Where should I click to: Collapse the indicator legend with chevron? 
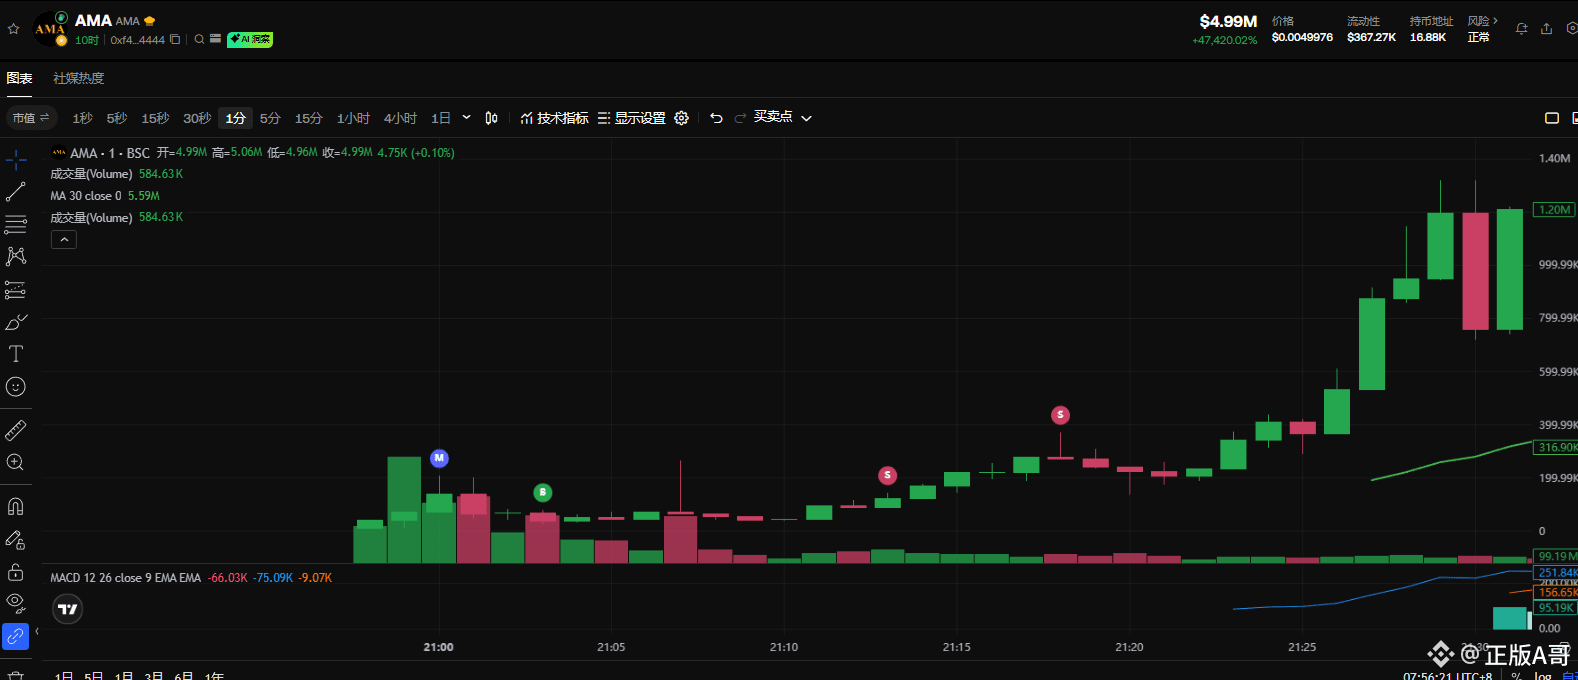coord(64,240)
